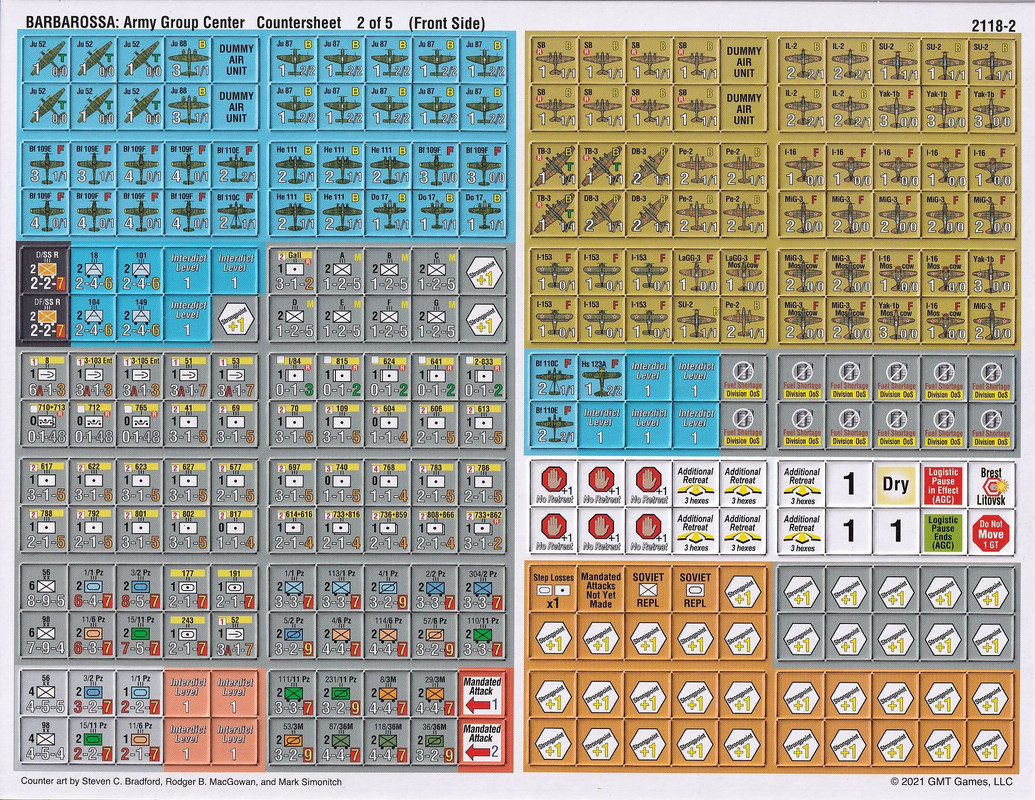Click the 98 infantry counter 7-9-4

(46, 636)
